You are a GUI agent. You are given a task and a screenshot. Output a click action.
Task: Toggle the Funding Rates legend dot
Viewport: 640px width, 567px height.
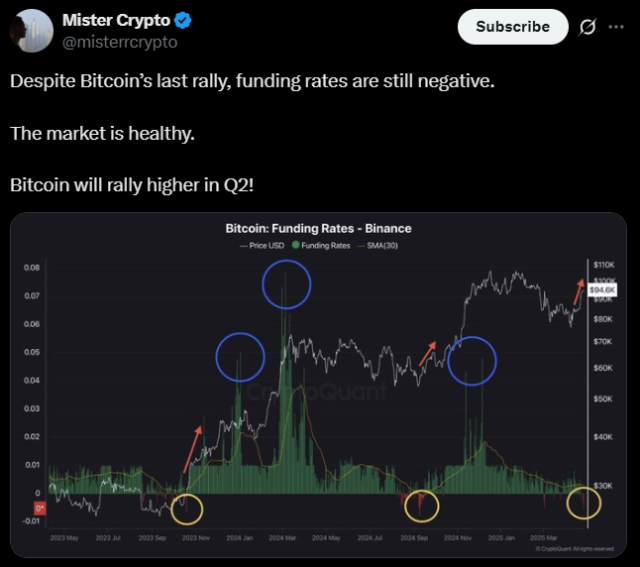[x=296, y=245]
